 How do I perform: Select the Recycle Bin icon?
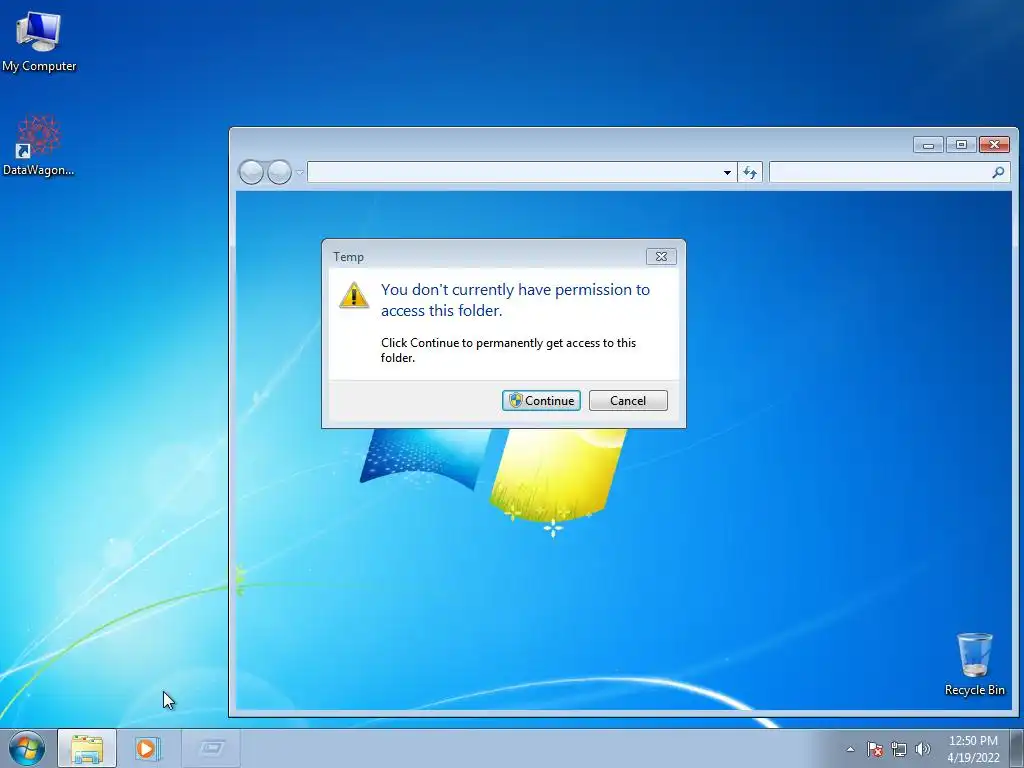pos(974,664)
